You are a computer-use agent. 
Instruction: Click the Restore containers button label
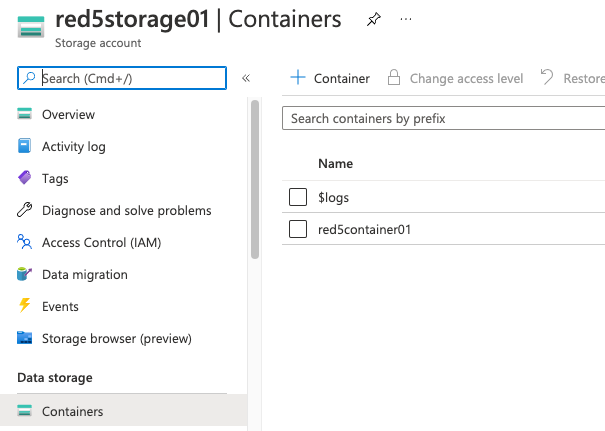coord(584,79)
